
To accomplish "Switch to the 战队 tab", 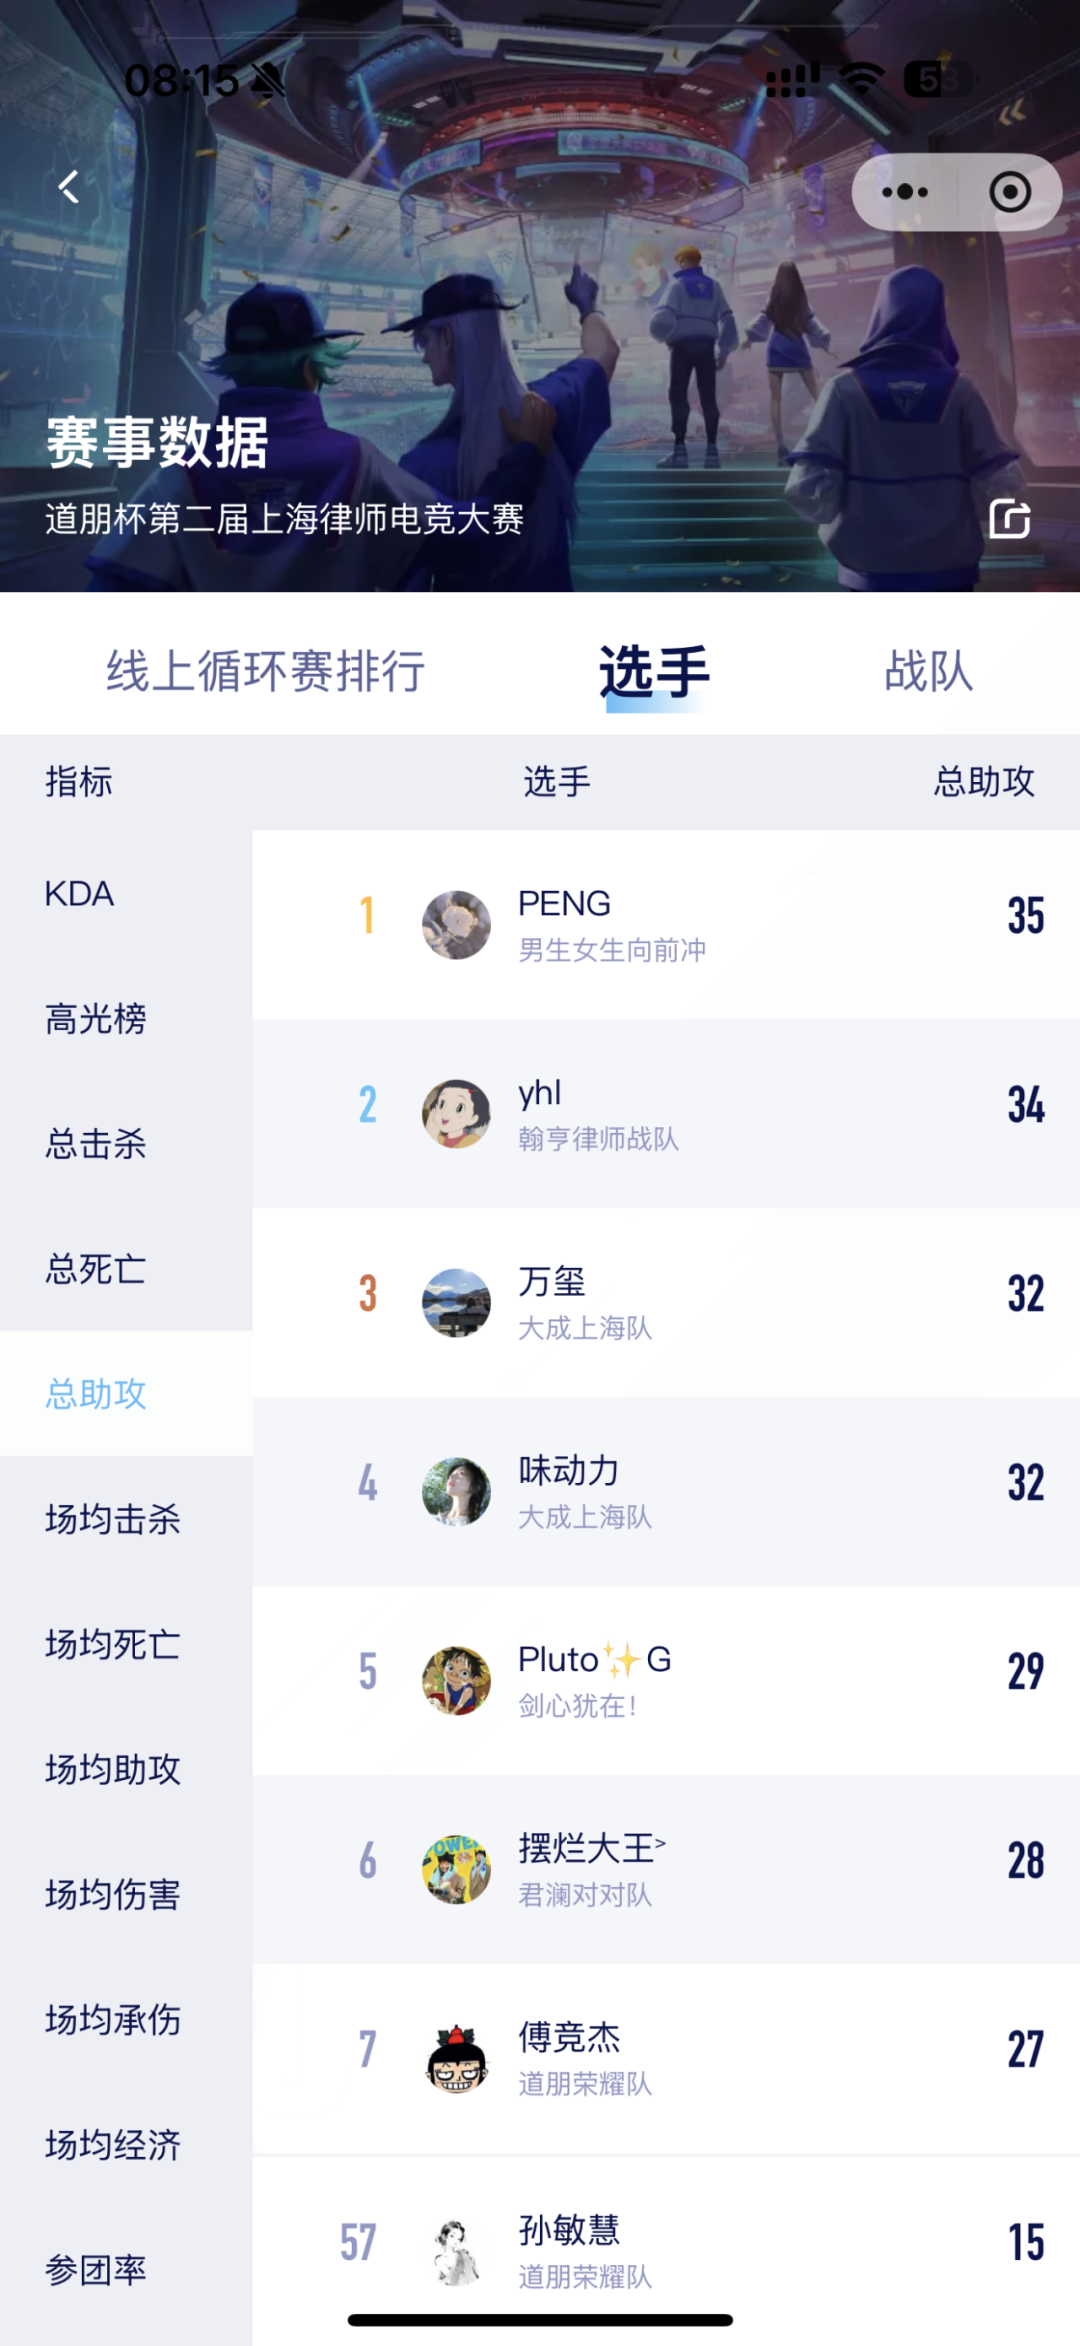I will coord(928,671).
